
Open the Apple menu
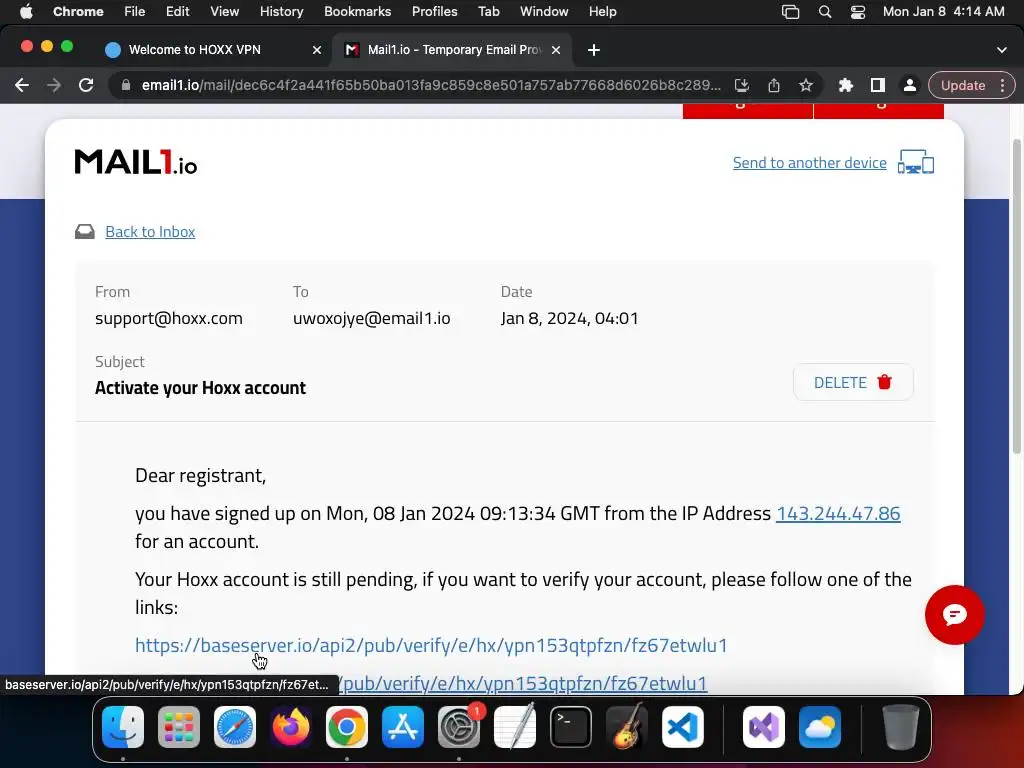click(26, 12)
